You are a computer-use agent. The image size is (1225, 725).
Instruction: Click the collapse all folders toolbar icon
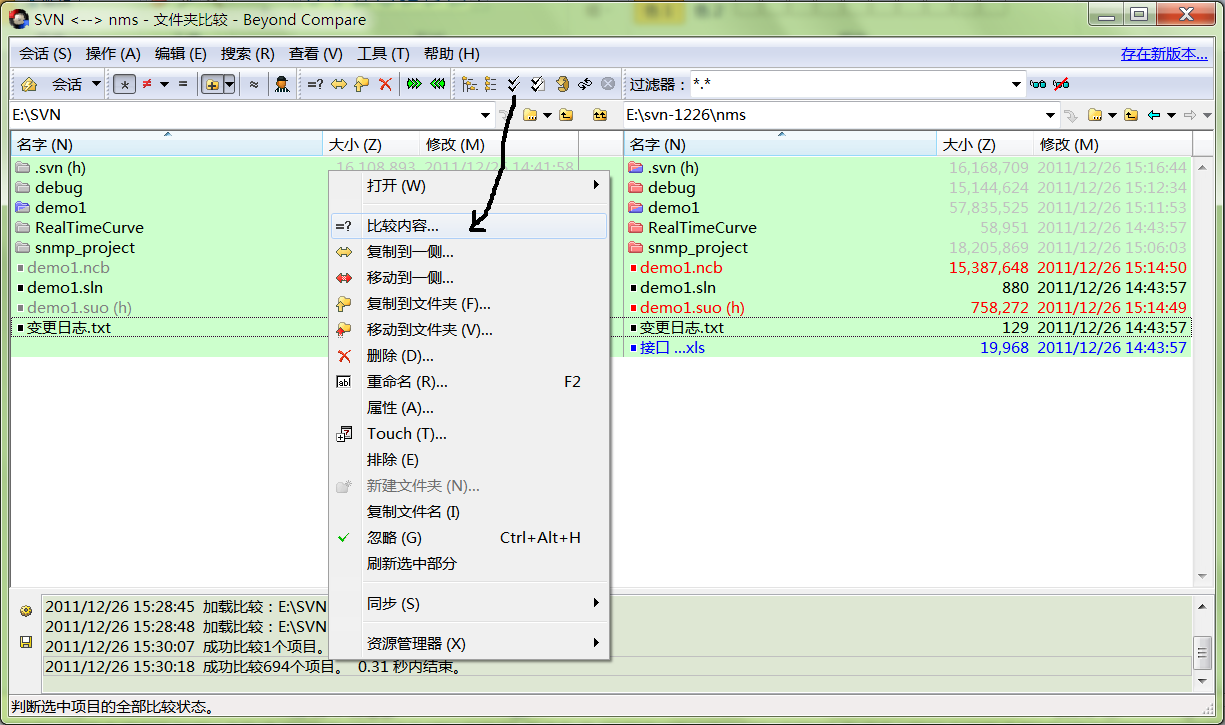[490, 84]
